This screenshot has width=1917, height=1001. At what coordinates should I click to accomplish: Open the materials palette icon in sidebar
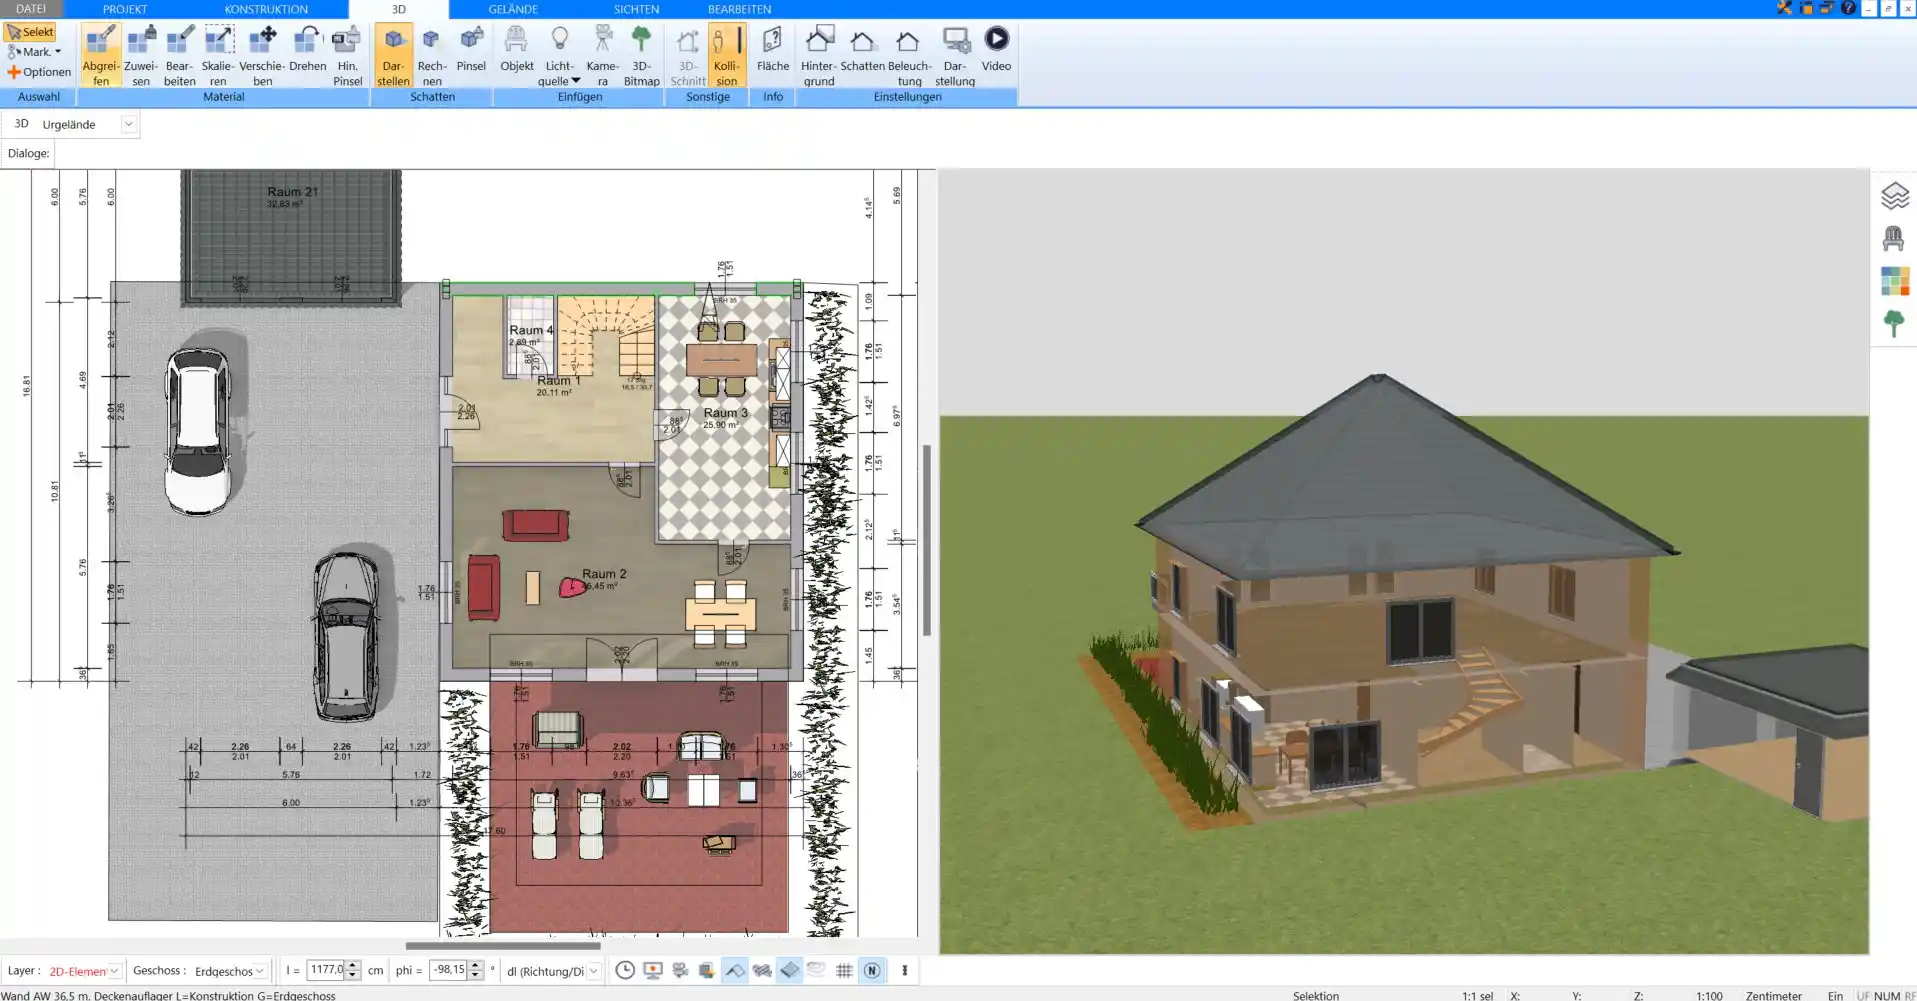click(1894, 281)
